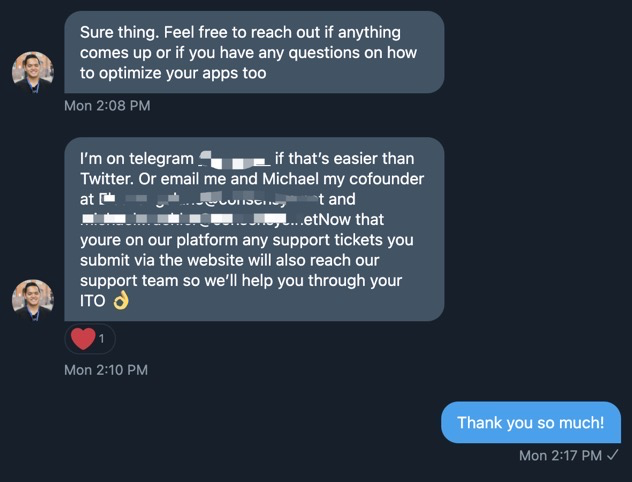Click the word 'ITO' in the last line

point(93,300)
